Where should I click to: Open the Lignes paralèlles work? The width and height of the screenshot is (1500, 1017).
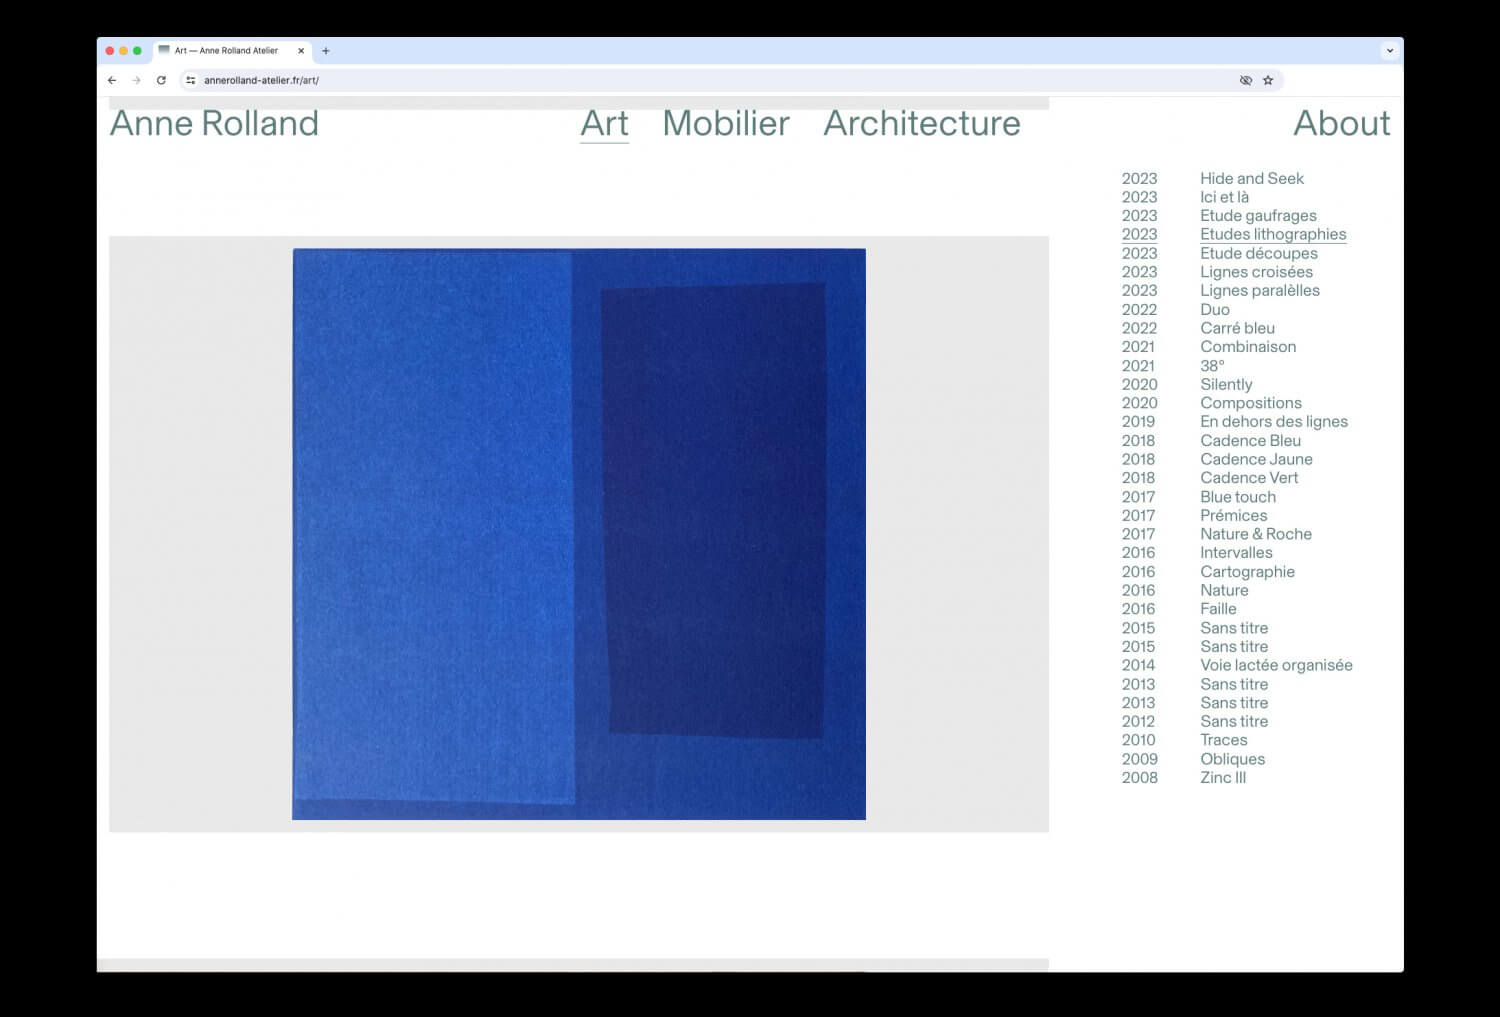point(1260,290)
